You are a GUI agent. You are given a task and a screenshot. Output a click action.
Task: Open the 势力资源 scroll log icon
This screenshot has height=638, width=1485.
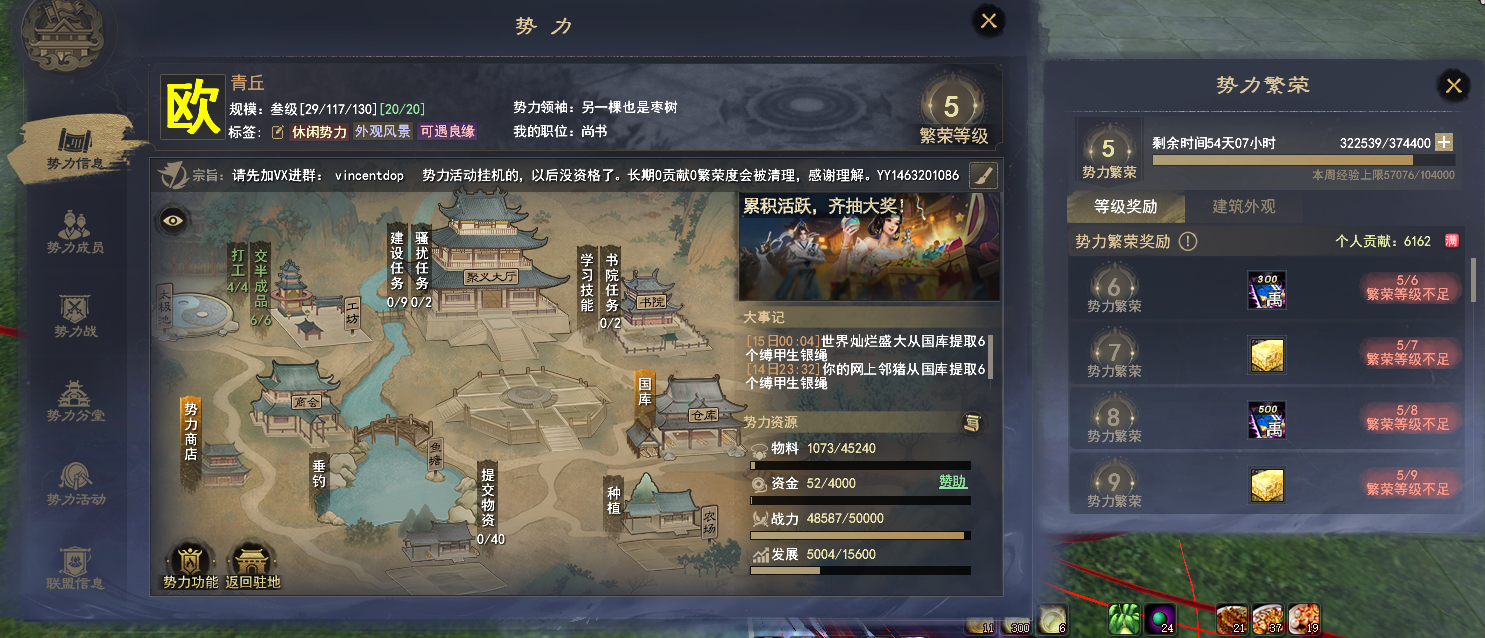tap(970, 423)
